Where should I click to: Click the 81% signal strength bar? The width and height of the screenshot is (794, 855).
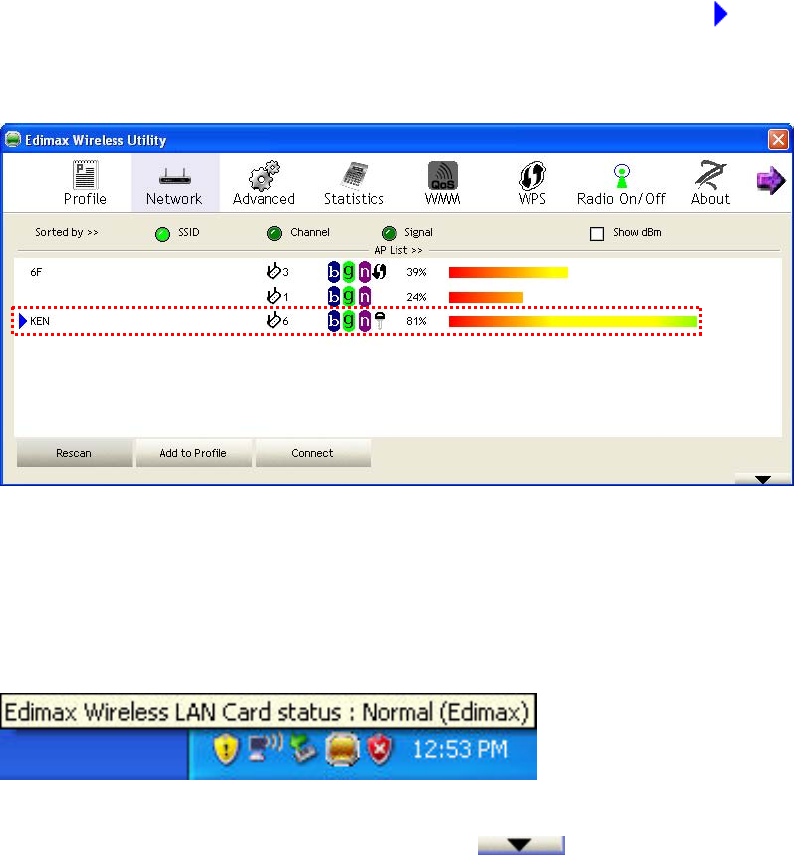(573, 321)
